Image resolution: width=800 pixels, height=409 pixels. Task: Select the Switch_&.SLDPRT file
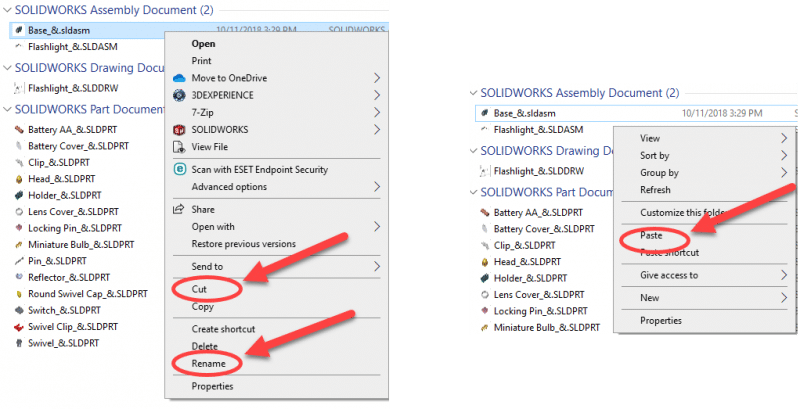click(57, 310)
